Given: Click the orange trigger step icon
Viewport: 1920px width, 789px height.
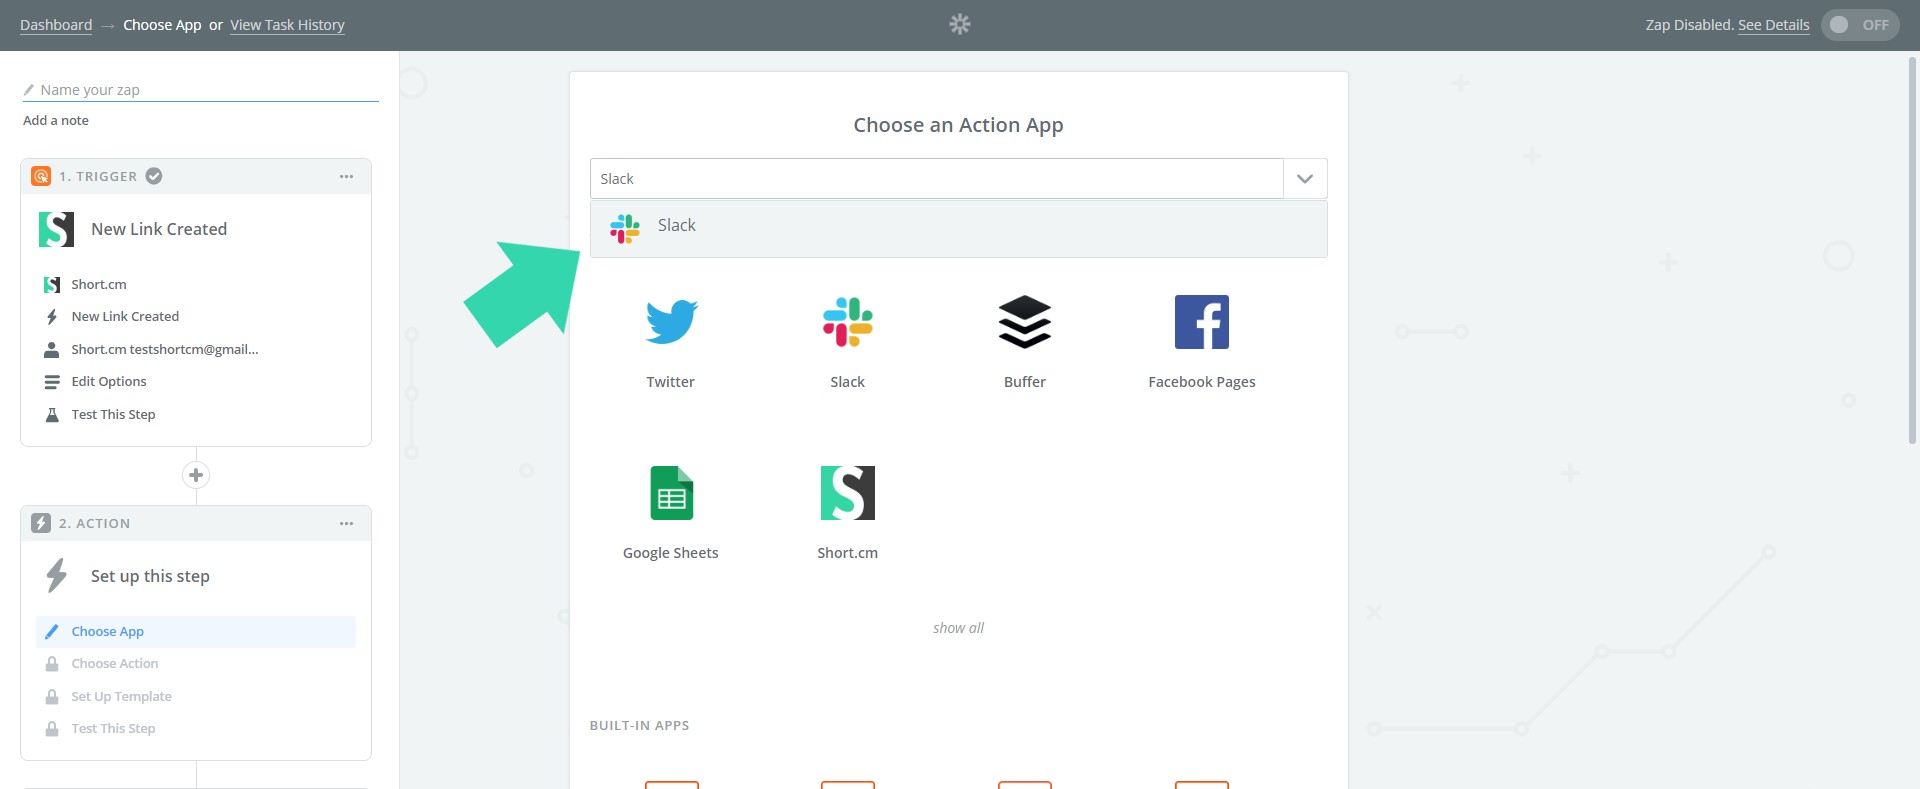Looking at the screenshot, I should click(41, 176).
